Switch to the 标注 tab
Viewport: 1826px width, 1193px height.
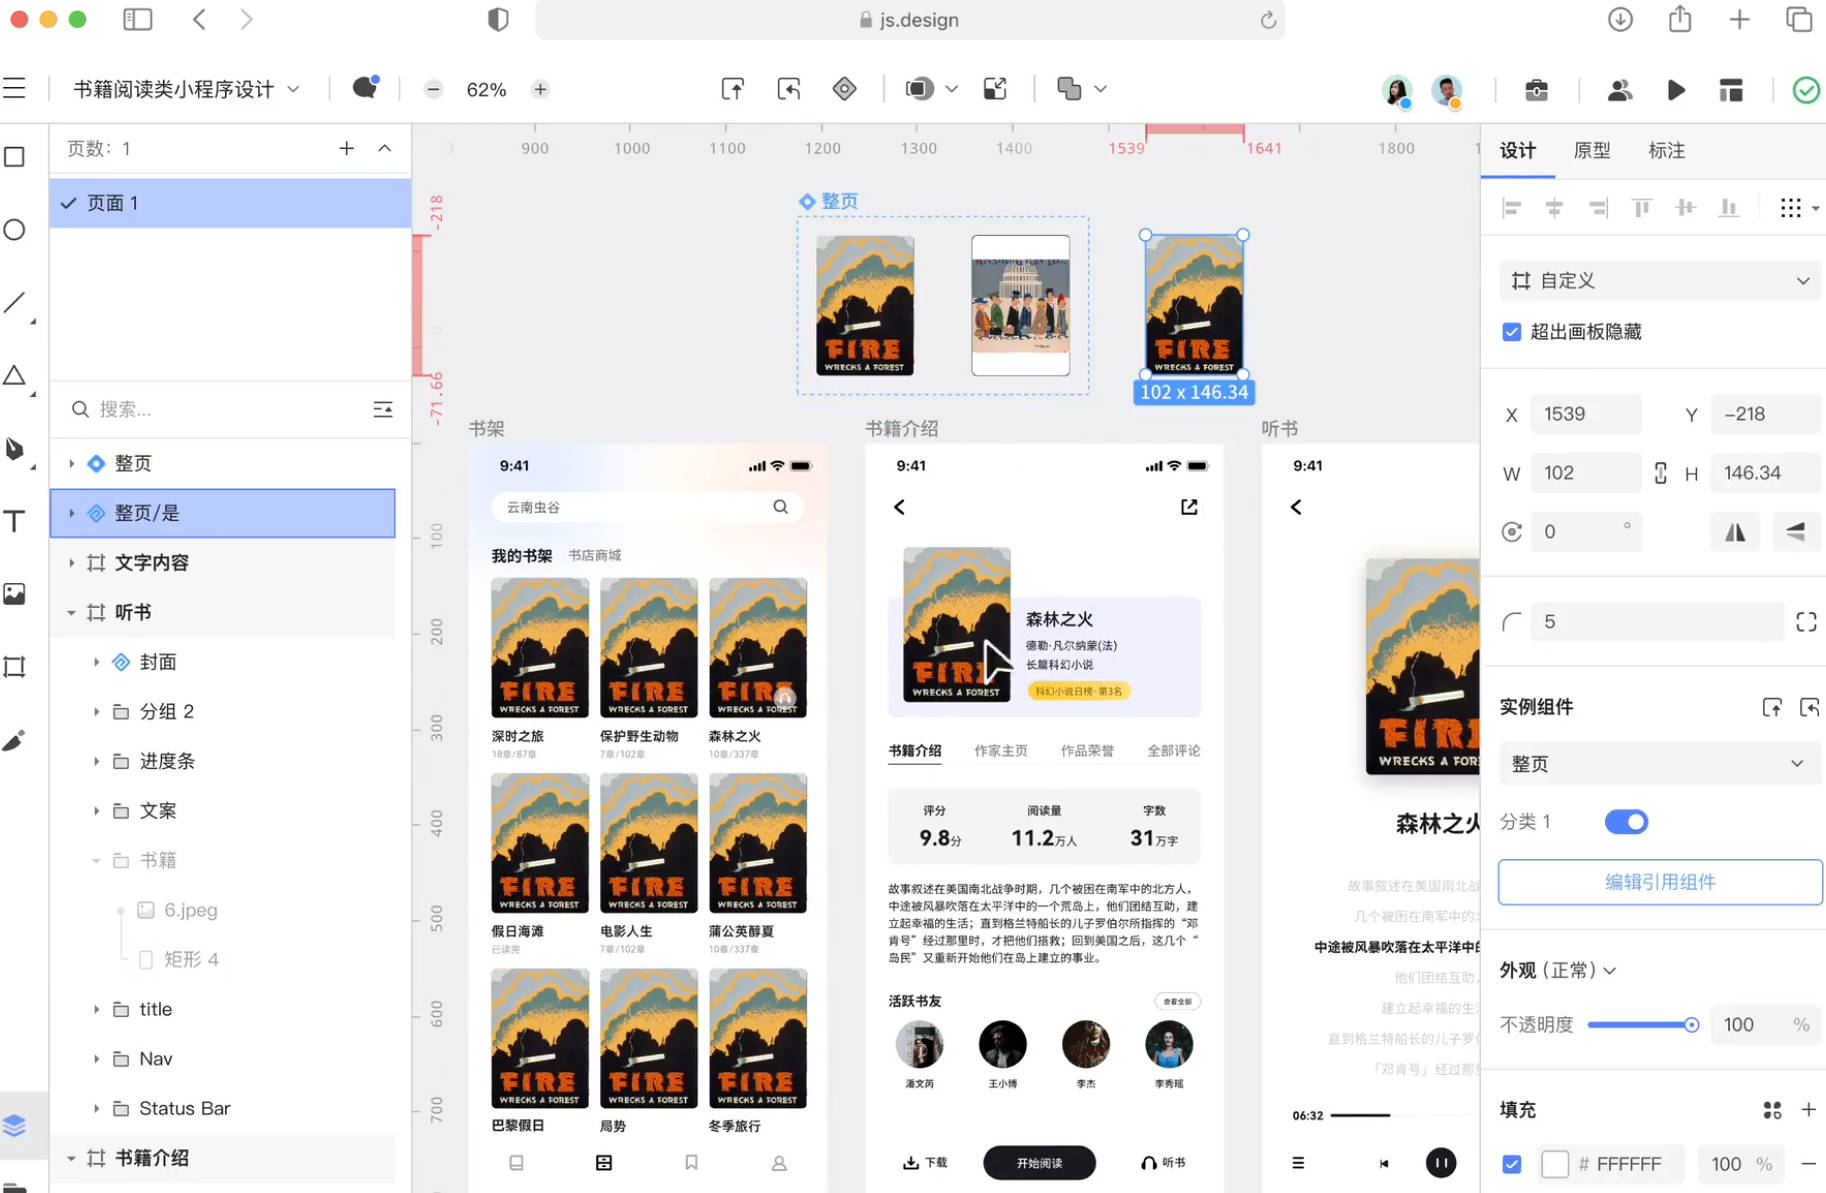[x=1666, y=151]
